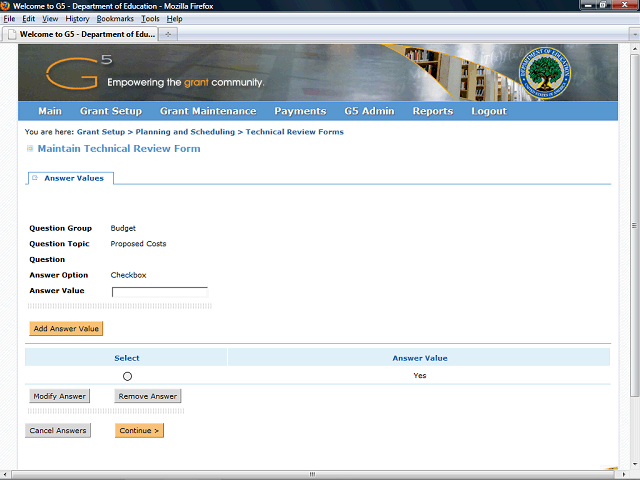Image resolution: width=640 pixels, height=480 pixels.
Task: Click the Question Topic label
Action: click(59, 244)
